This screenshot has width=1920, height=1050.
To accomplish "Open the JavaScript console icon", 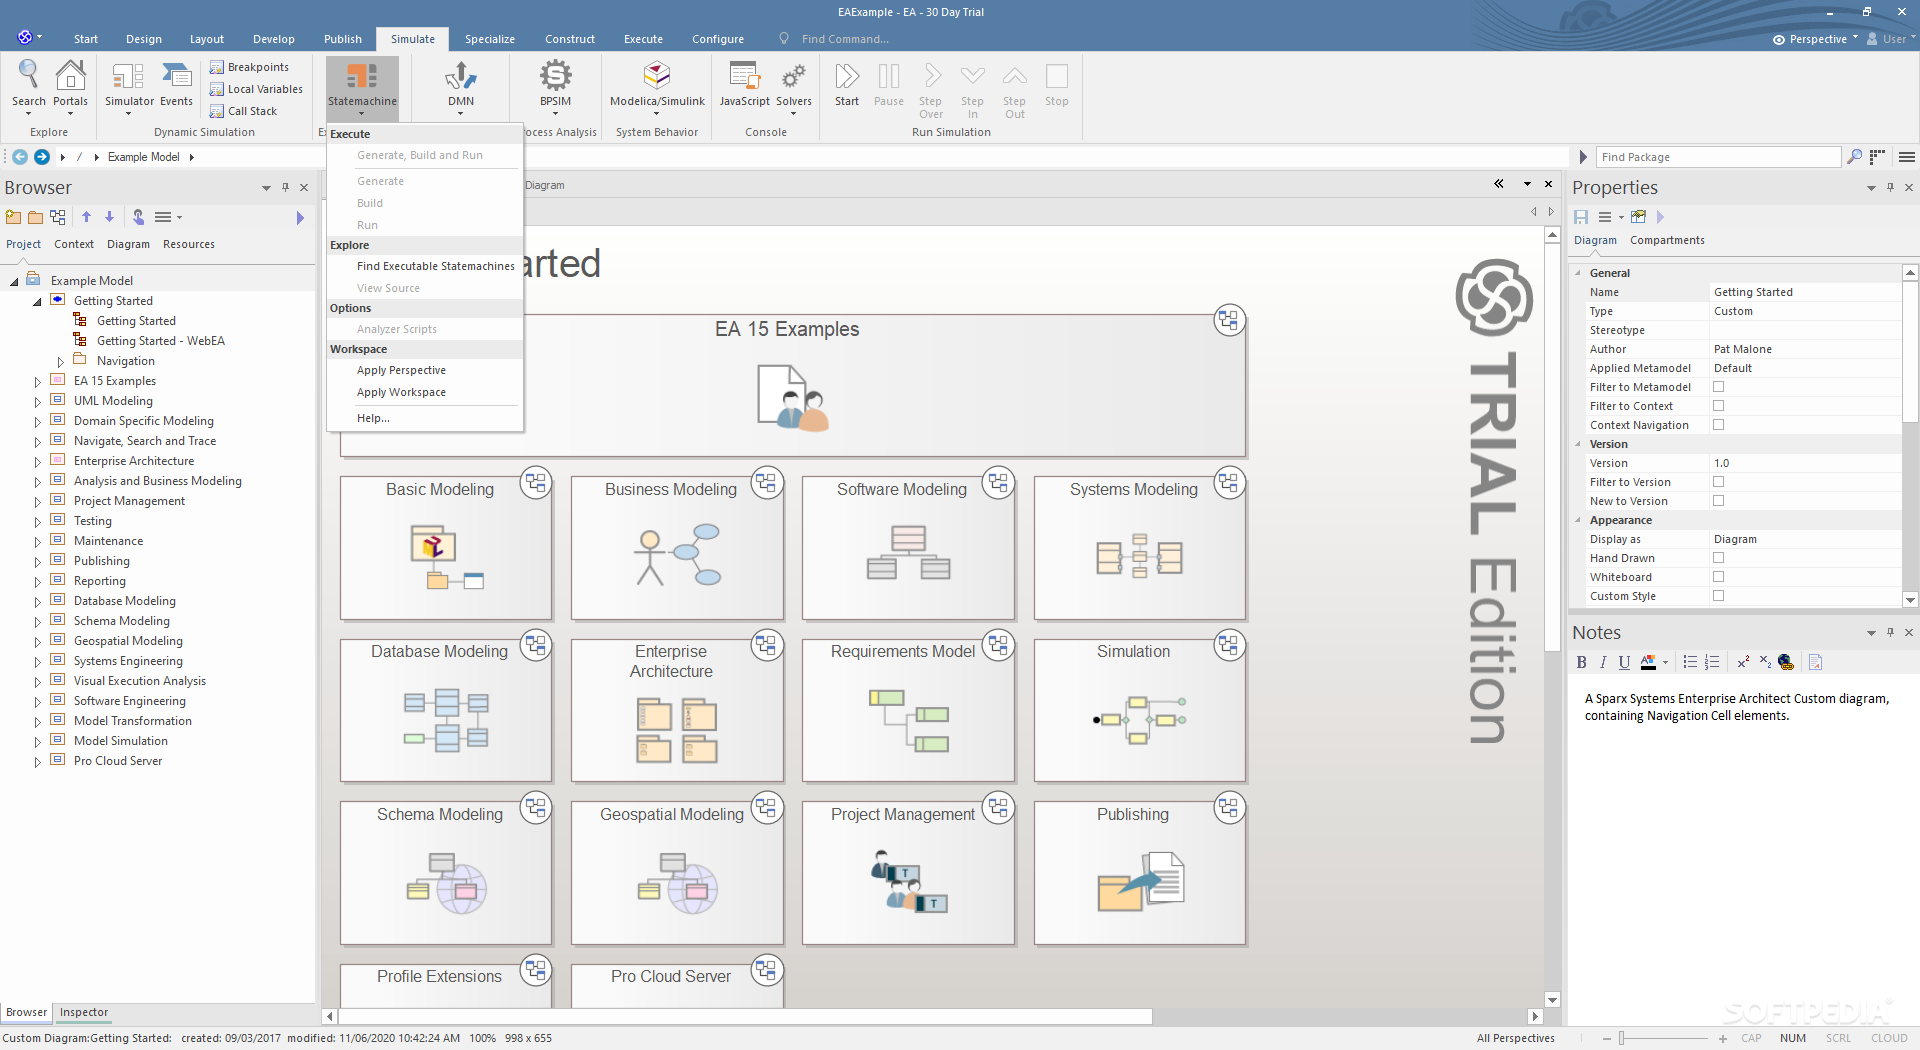I will 744,84.
